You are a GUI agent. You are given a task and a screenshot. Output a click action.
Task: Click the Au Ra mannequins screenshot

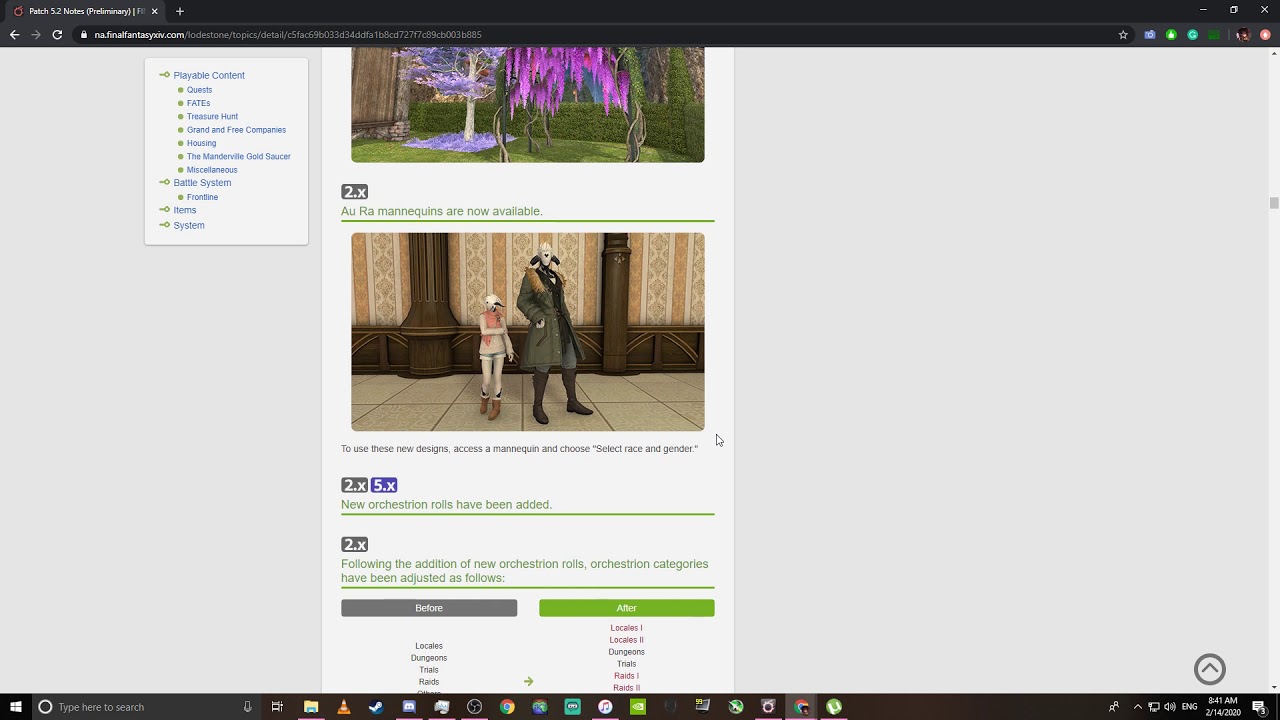pyautogui.click(x=528, y=332)
